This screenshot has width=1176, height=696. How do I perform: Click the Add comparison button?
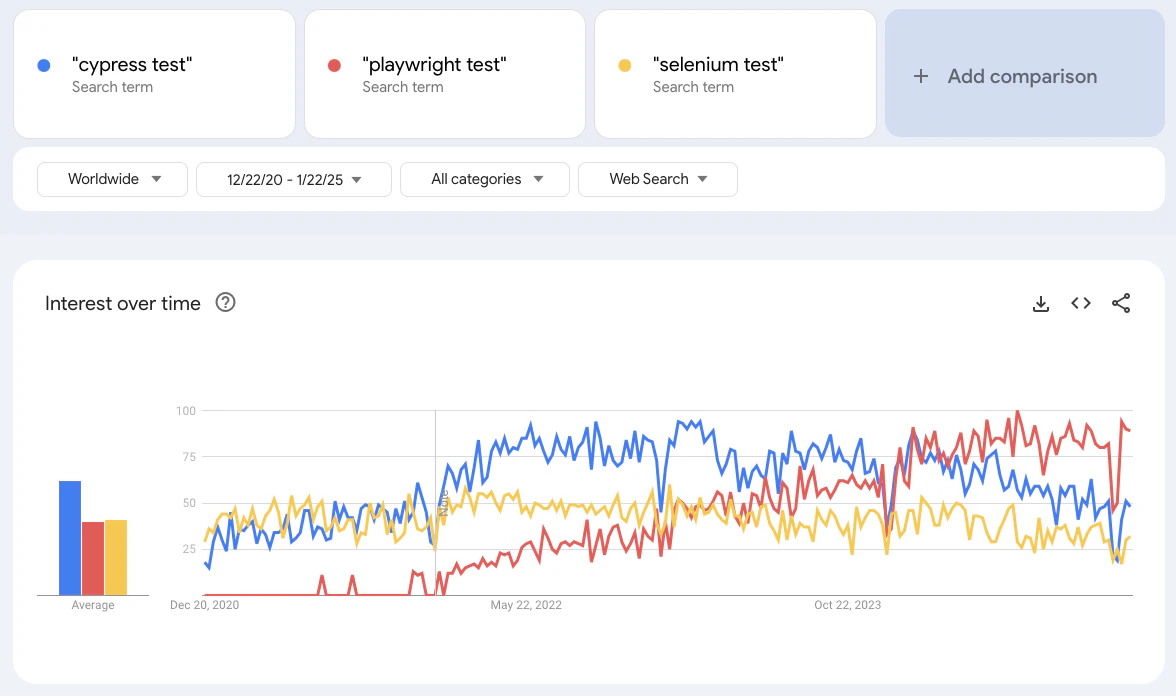pos(1024,74)
